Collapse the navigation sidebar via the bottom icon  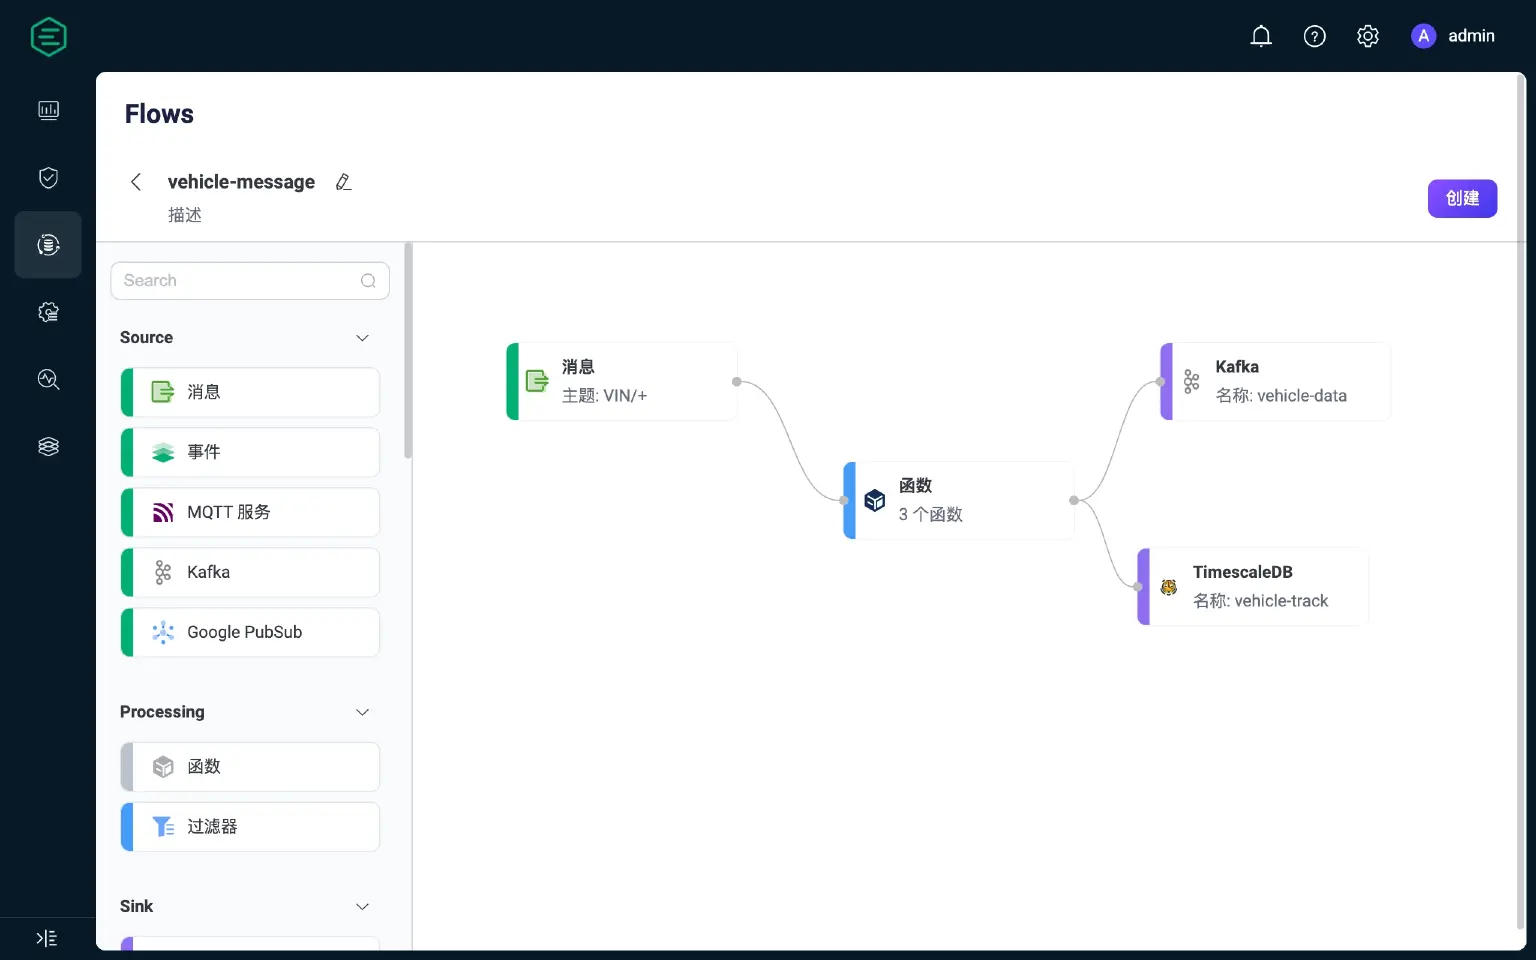[46, 937]
